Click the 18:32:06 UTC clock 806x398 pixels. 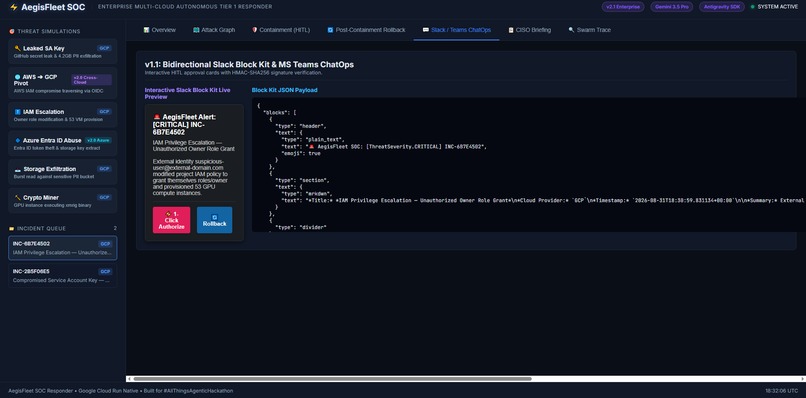pyautogui.click(x=782, y=391)
